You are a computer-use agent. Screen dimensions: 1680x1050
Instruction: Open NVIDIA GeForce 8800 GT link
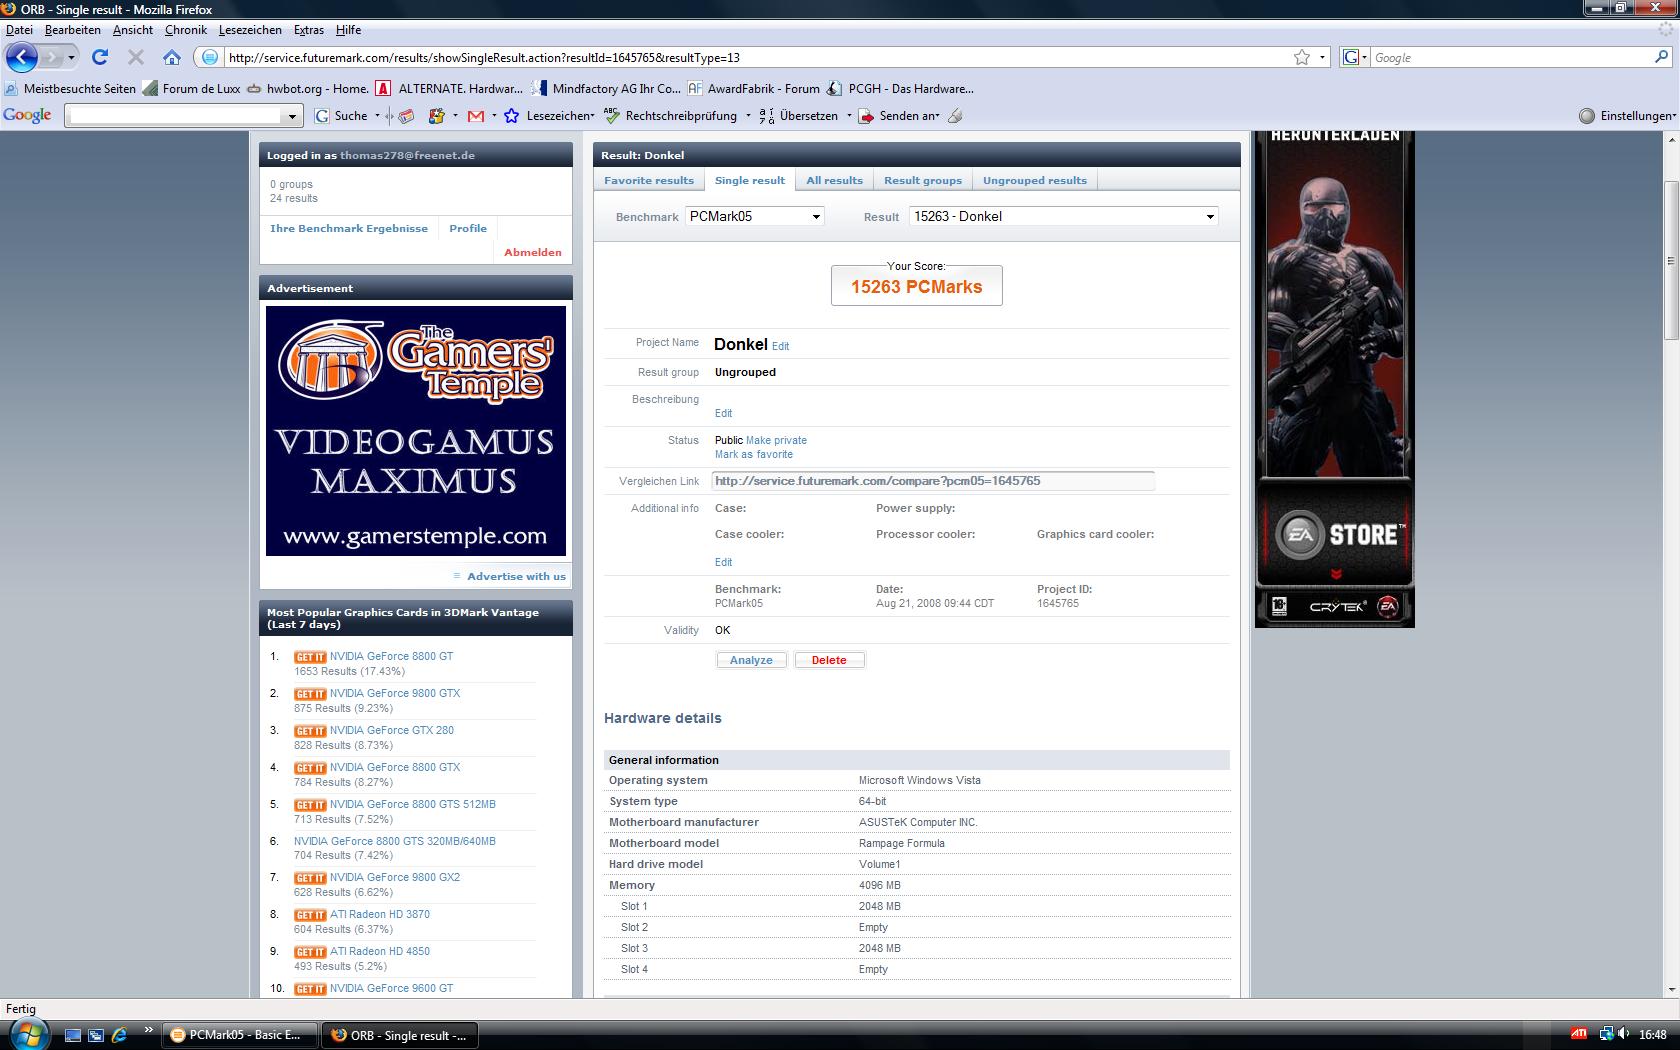point(391,656)
